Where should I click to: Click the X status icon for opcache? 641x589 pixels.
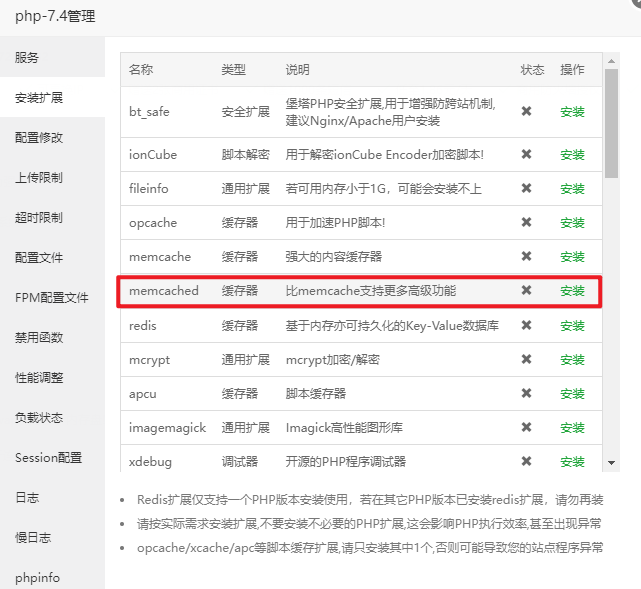click(x=527, y=222)
